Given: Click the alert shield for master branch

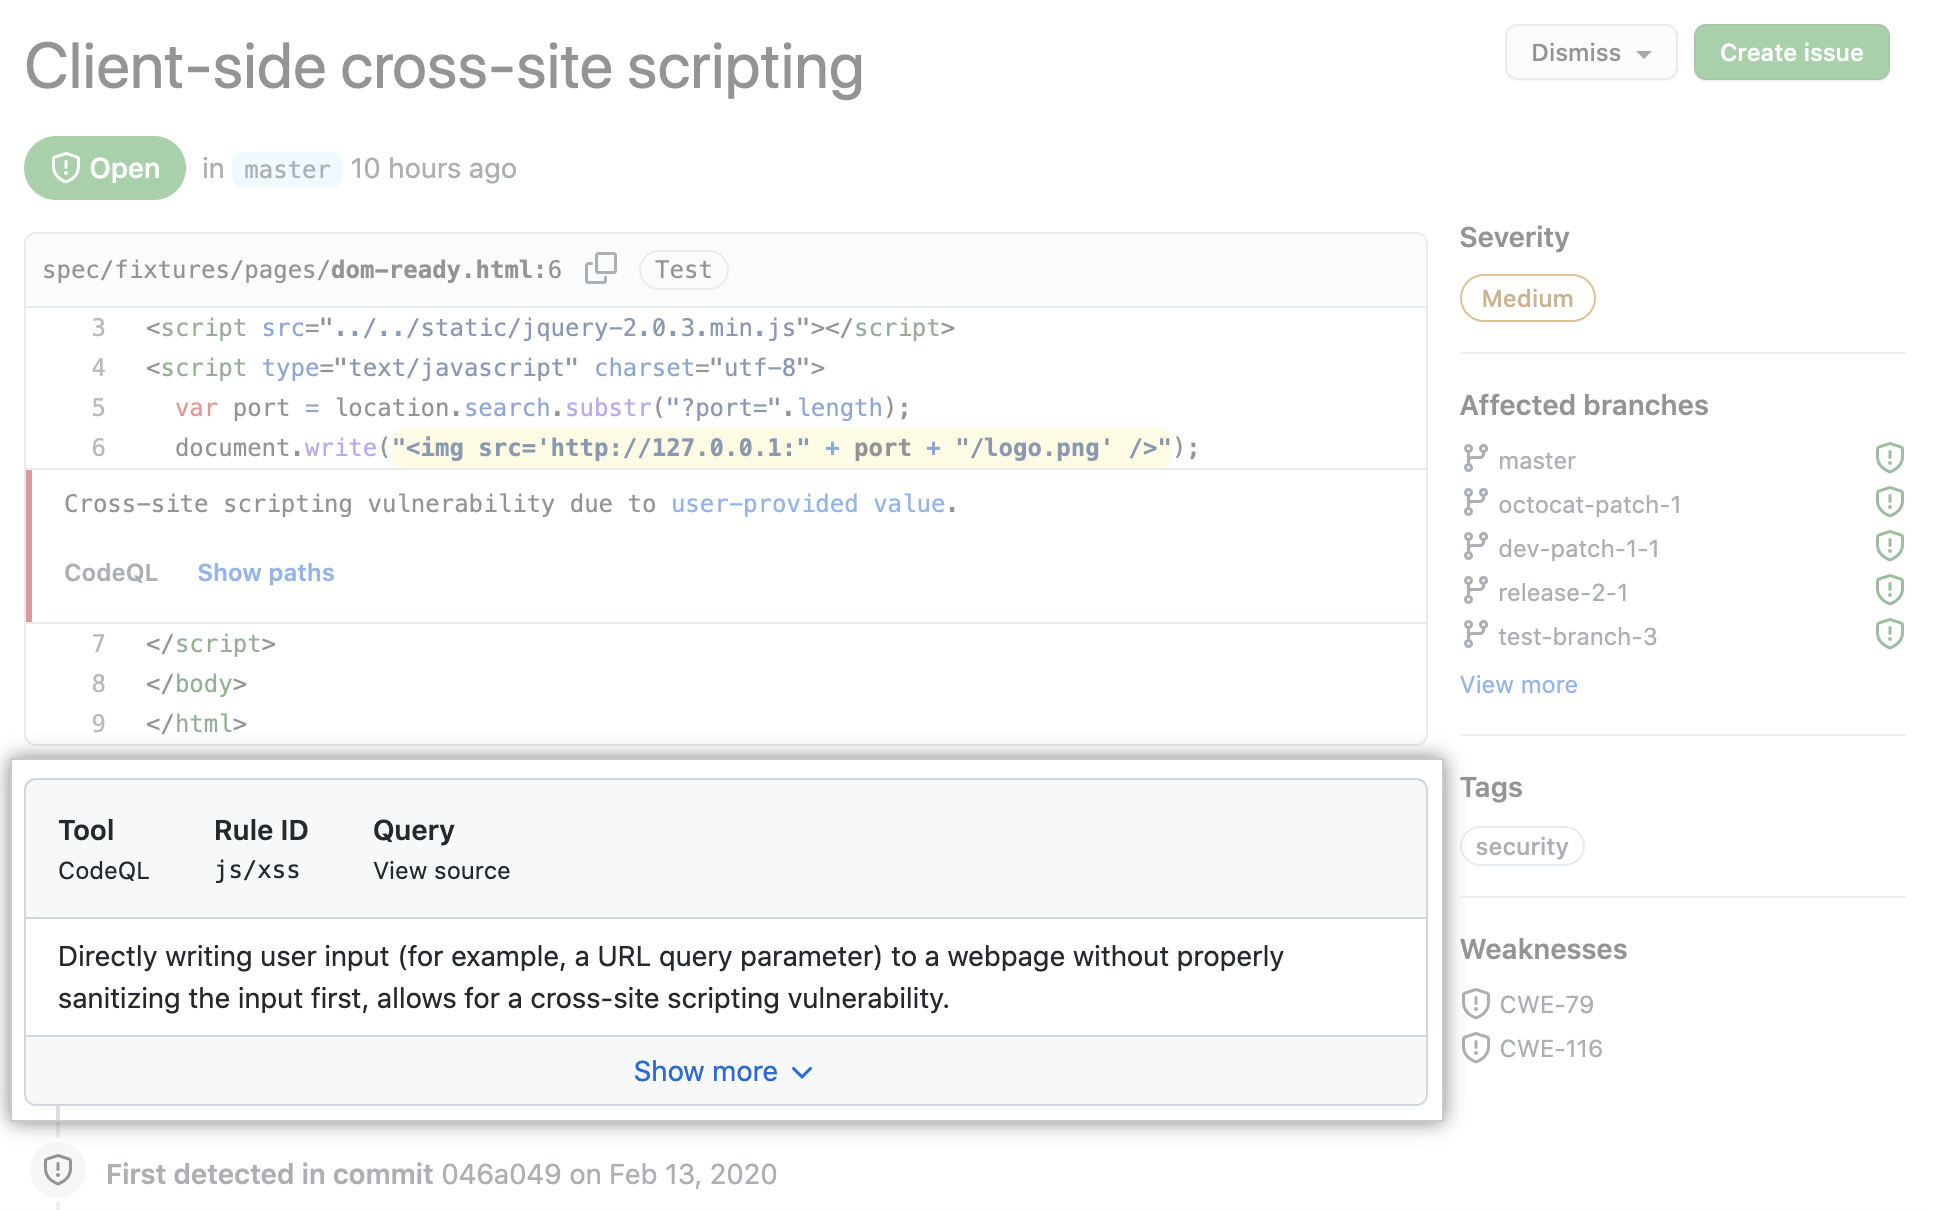Looking at the screenshot, I should (x=1889, y=458).
